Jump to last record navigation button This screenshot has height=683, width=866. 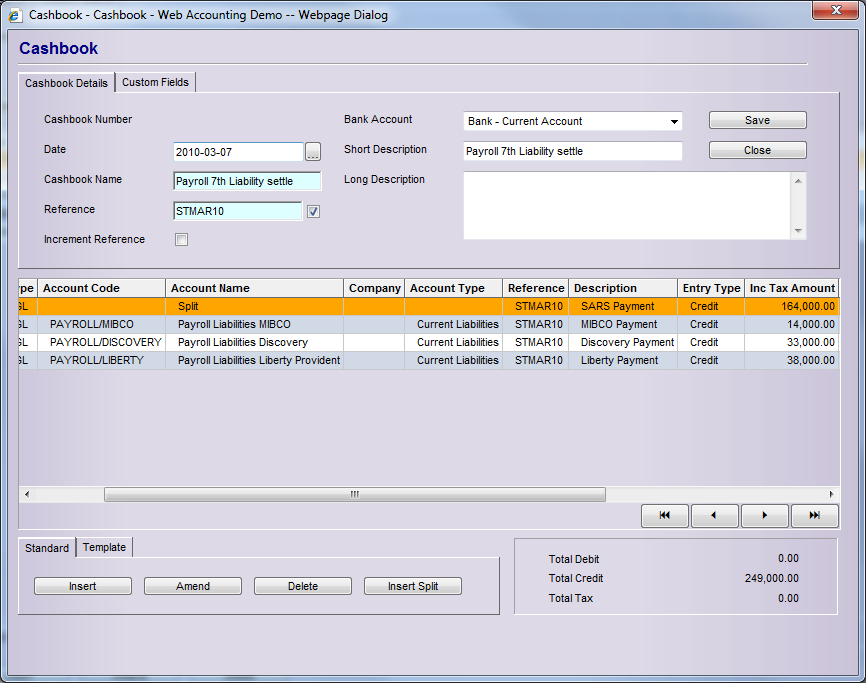[x=814, y=516]
